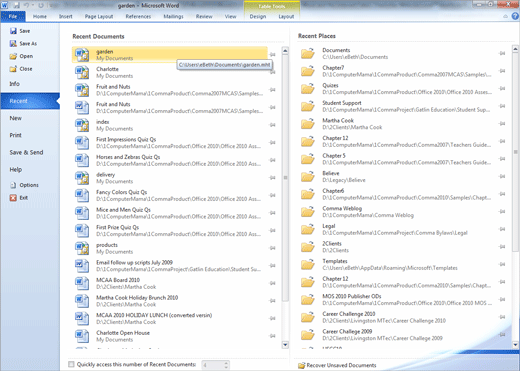Switch to the Home ribbon tab
Screen dimensions: 520x371
(40, 16)
